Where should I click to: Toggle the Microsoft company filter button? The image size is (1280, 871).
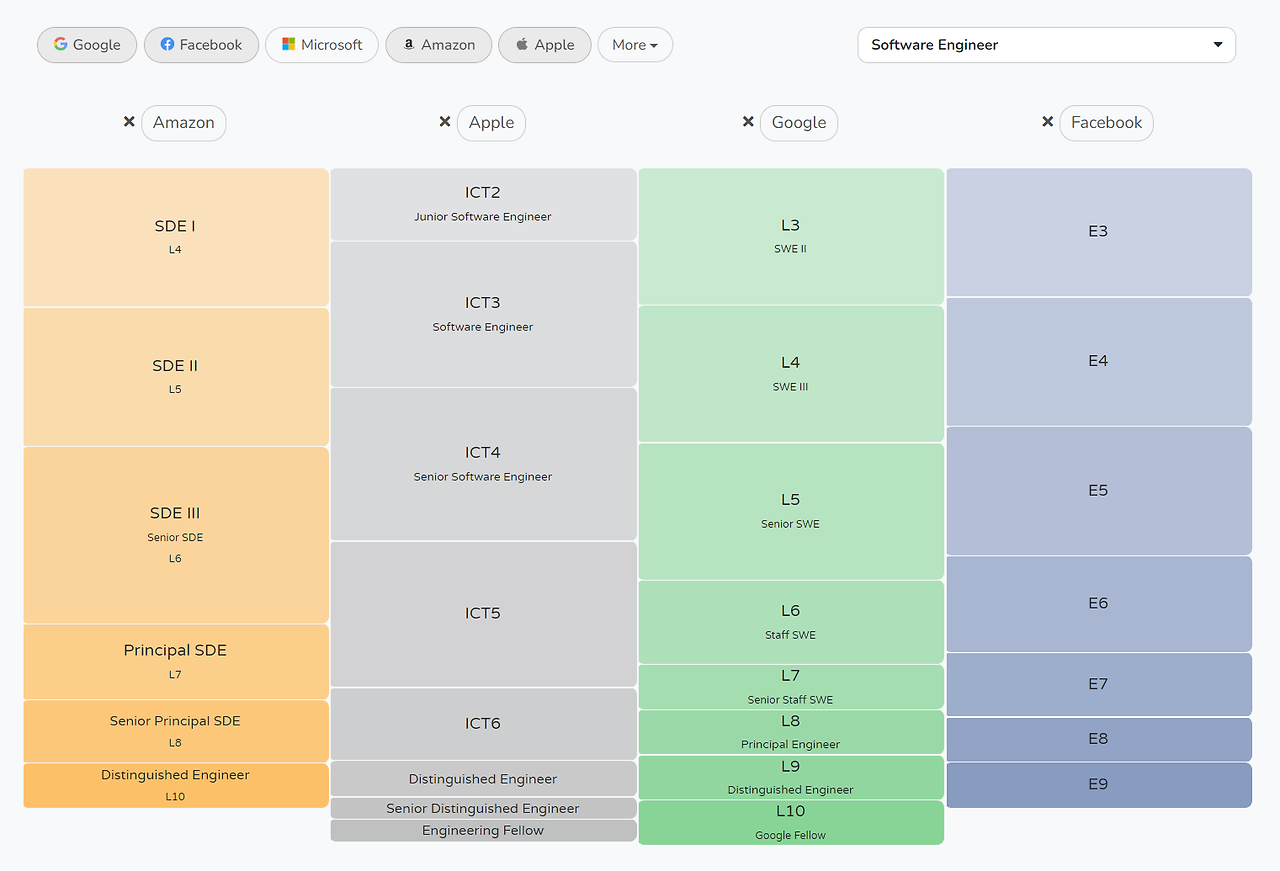pos(322,45)
